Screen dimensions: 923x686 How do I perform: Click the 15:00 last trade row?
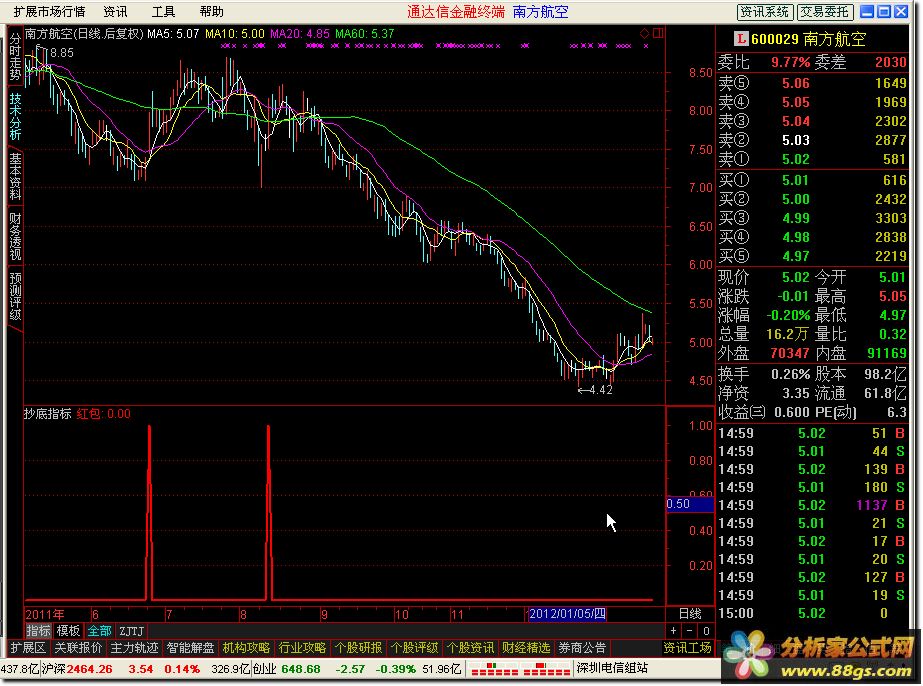pos(812,614)
